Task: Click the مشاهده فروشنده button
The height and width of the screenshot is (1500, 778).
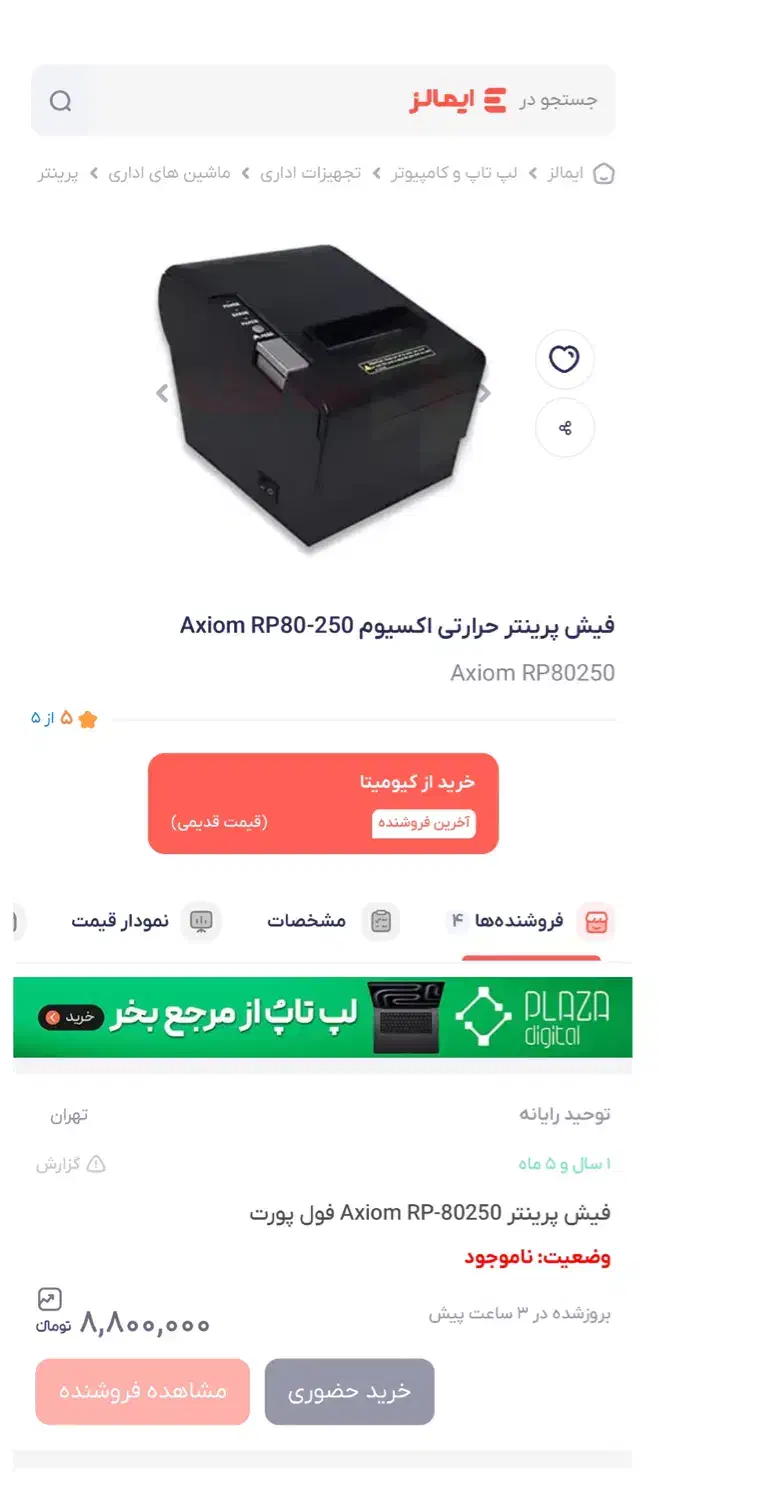Action: click(x=142, y=1391)
